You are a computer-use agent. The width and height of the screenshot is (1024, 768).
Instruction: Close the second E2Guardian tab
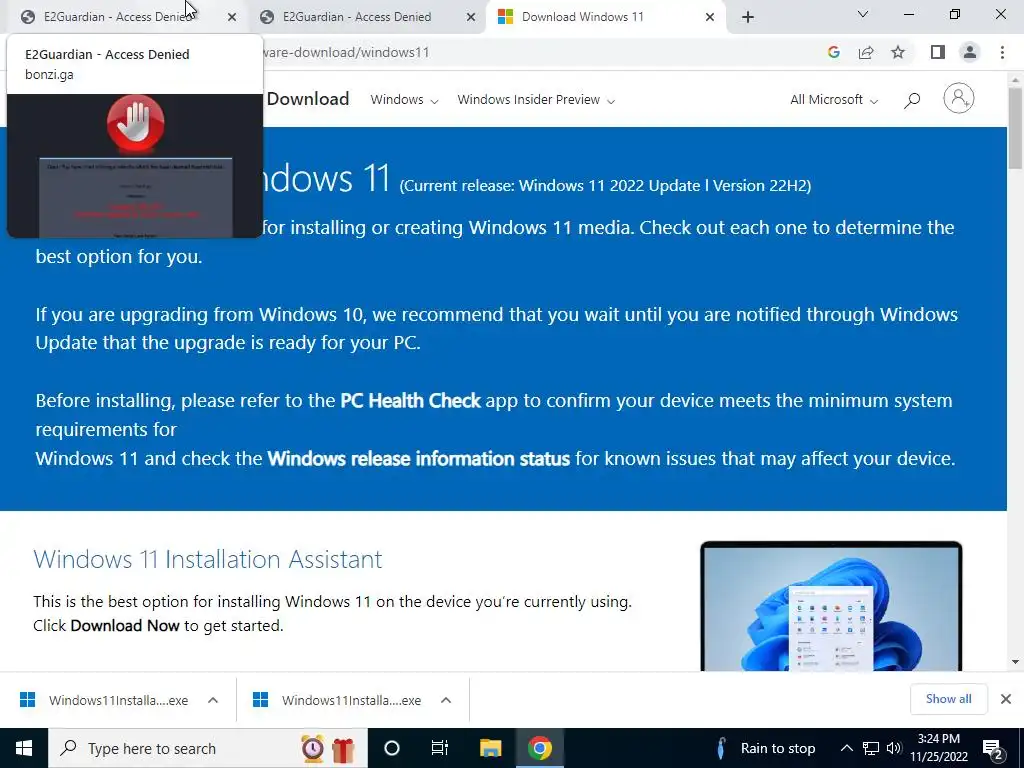[x=471, y=17]
